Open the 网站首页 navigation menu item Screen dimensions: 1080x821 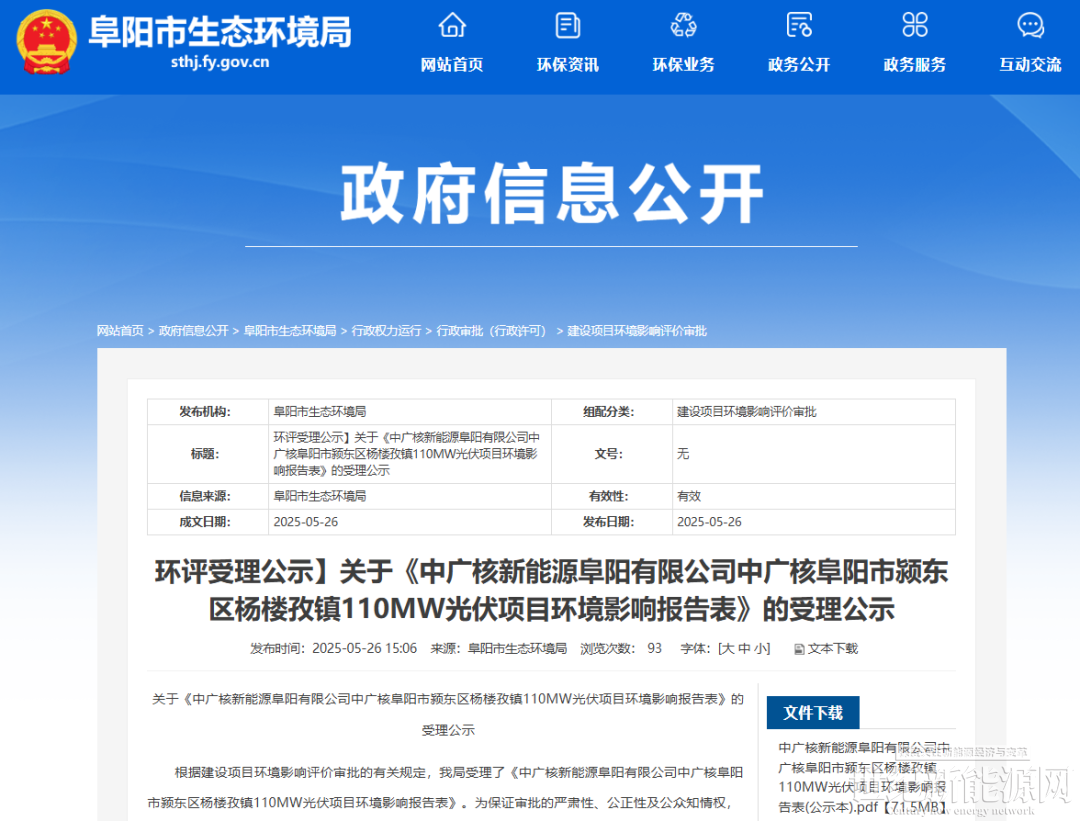coord(452,65)
